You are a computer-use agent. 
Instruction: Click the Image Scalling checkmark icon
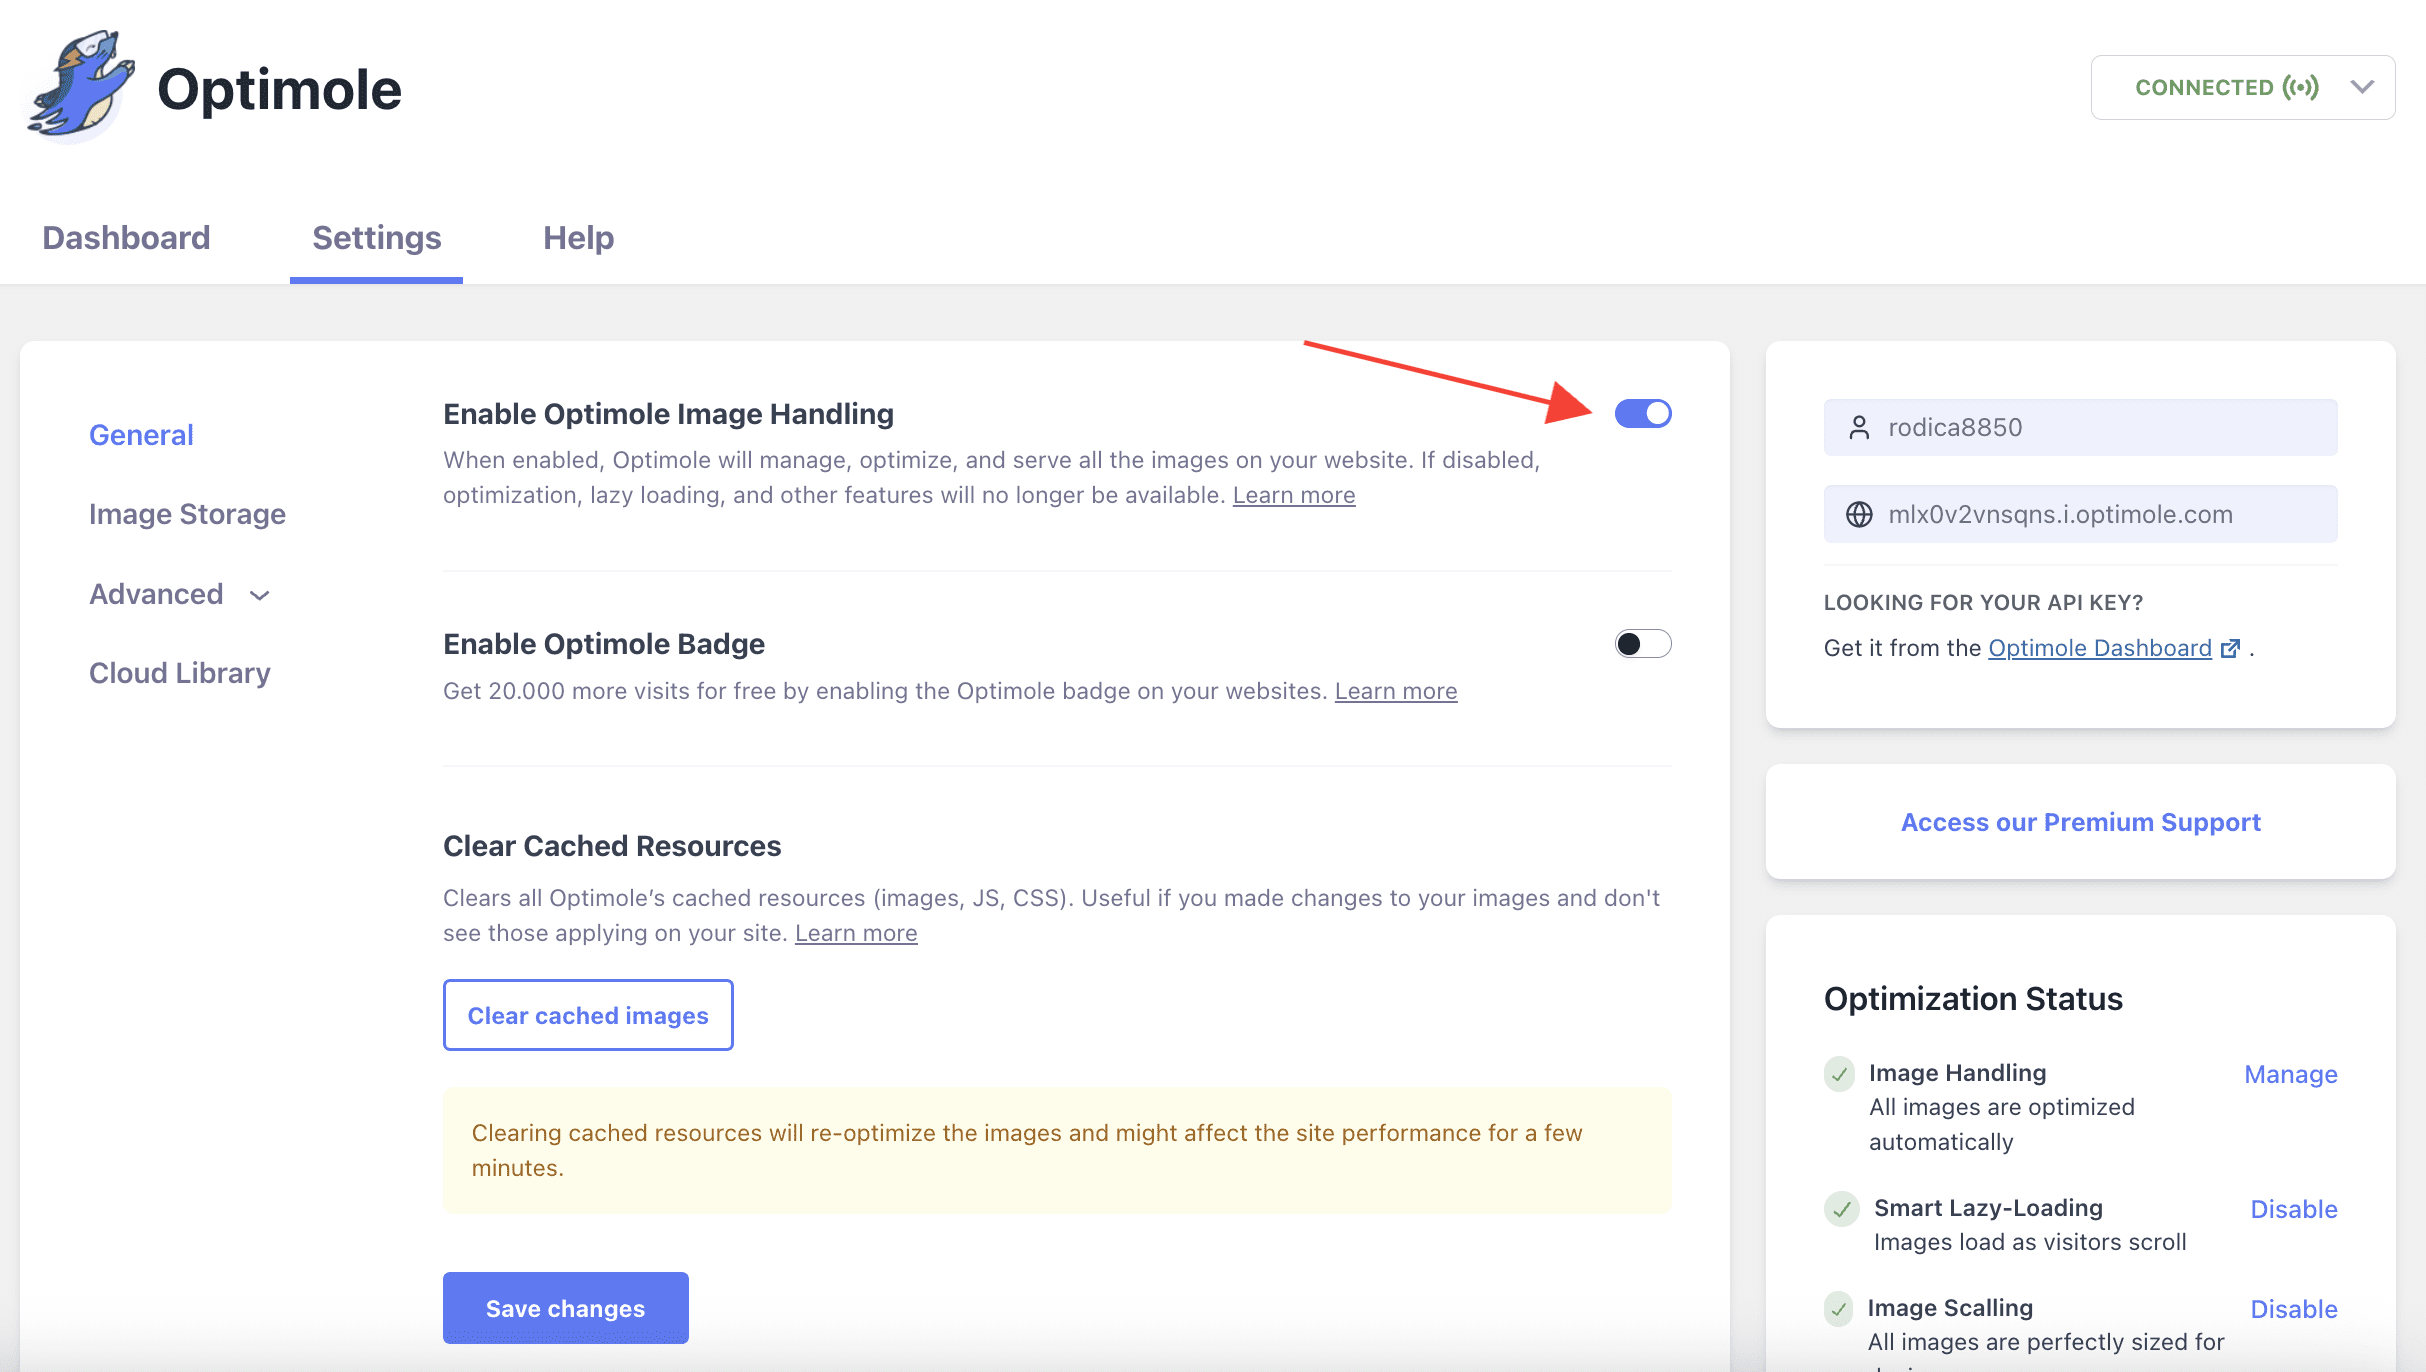tap(1839, 1308)
